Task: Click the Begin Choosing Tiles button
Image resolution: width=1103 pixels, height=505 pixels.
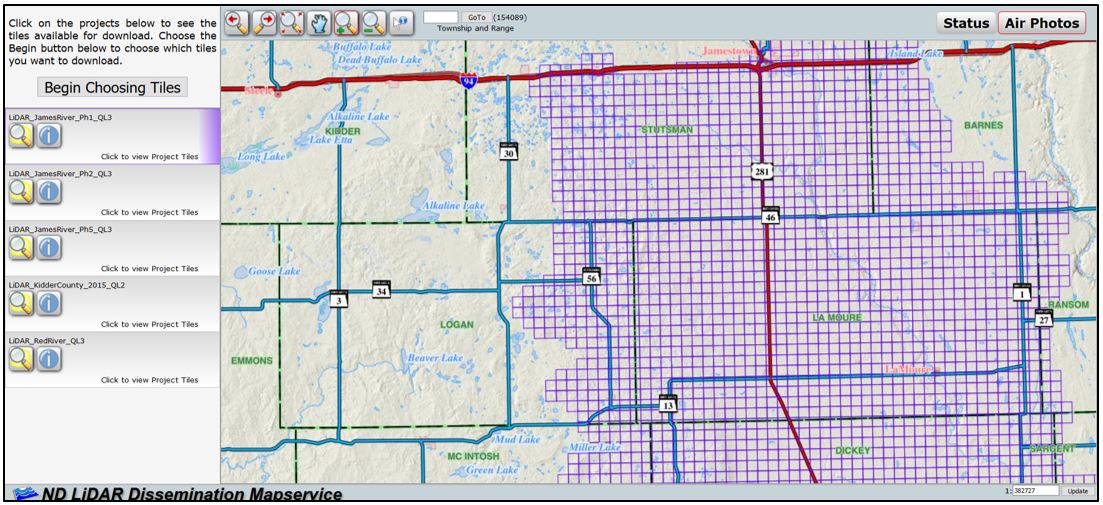Action: click(x=110, y=87)
